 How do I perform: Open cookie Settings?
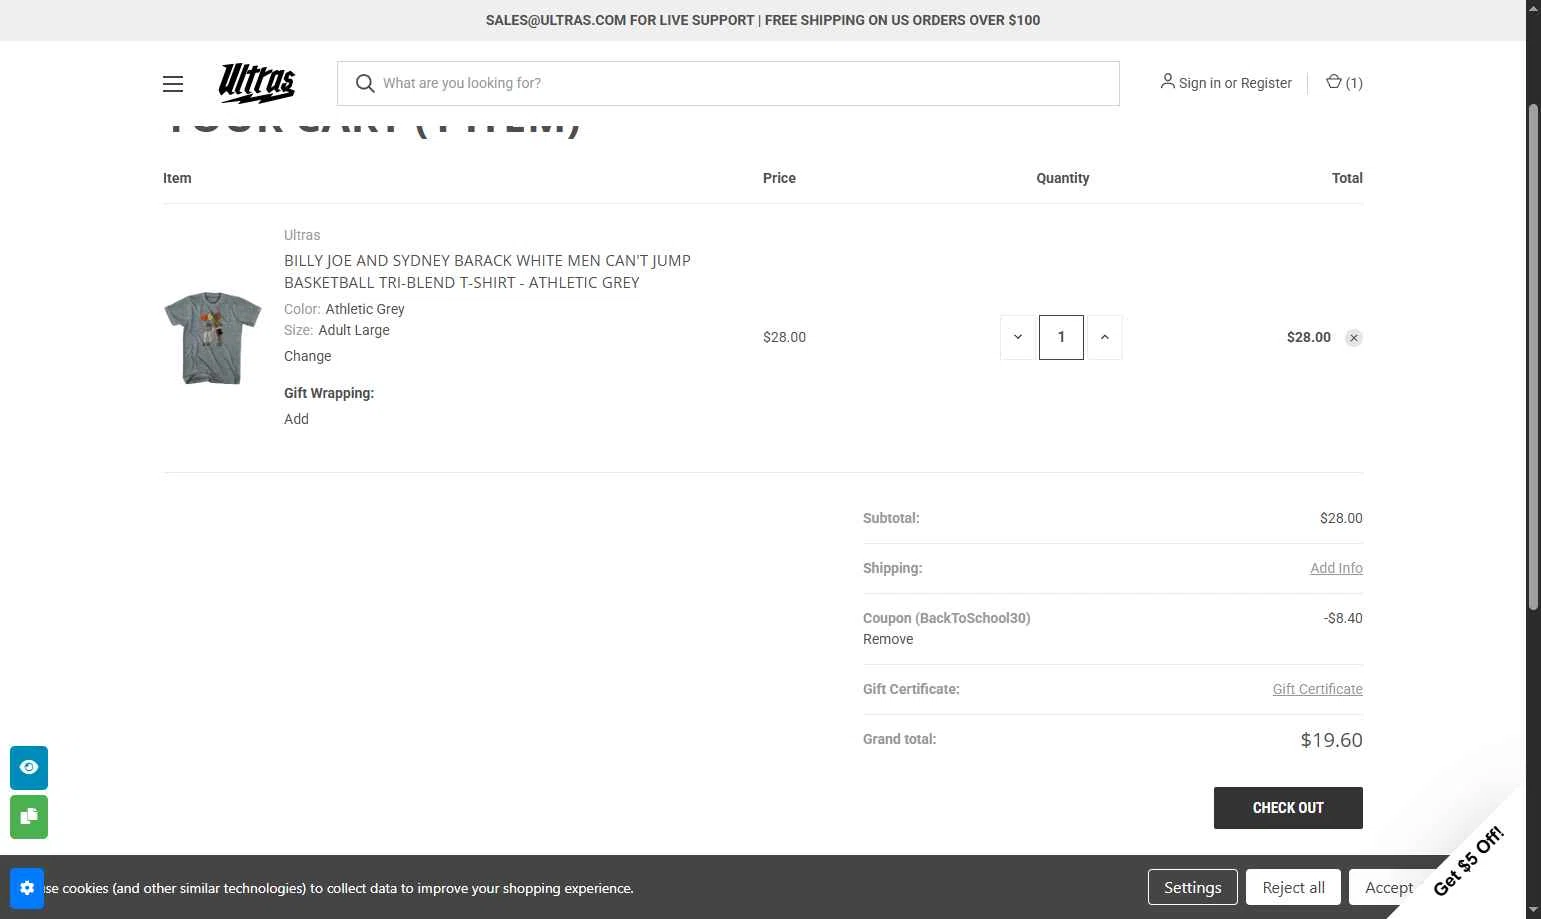tap(1192, 887)
